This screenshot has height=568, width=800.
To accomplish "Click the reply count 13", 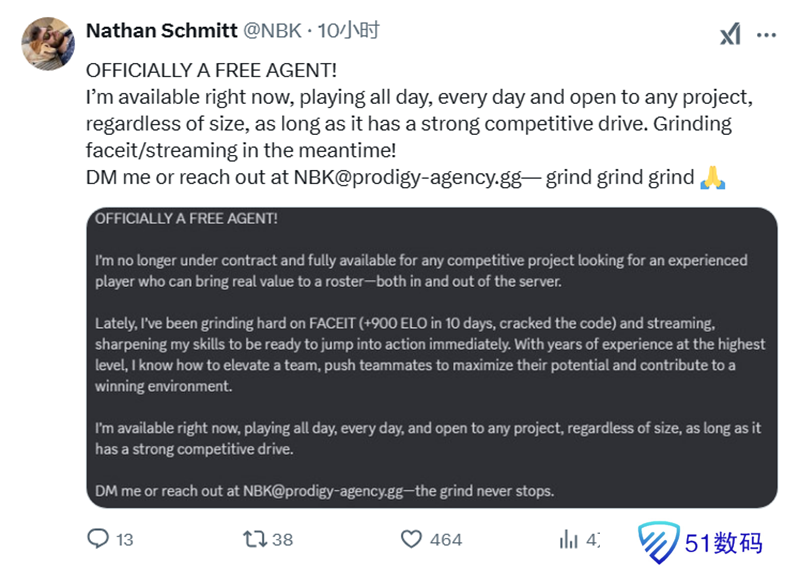I will tap(124, 540).
